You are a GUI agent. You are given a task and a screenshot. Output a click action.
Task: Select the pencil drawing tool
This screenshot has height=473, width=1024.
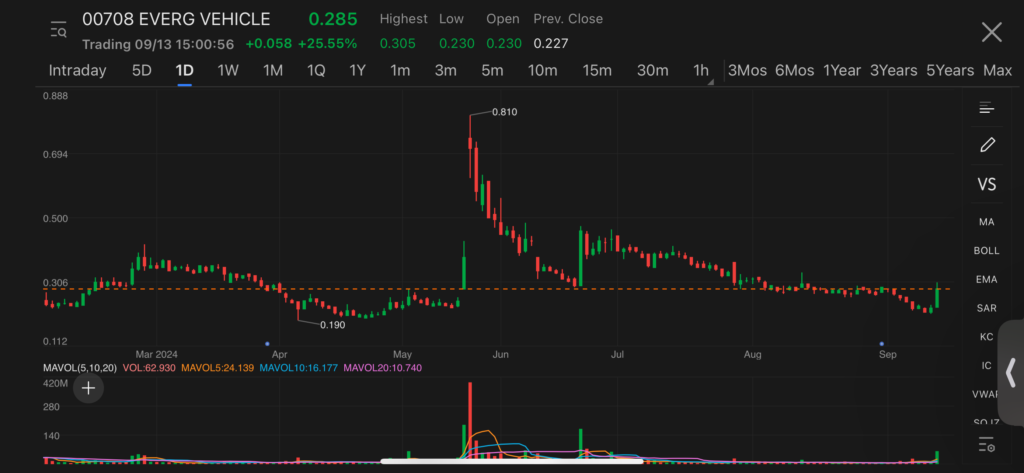pyautogui.click(x=987, y=145)
